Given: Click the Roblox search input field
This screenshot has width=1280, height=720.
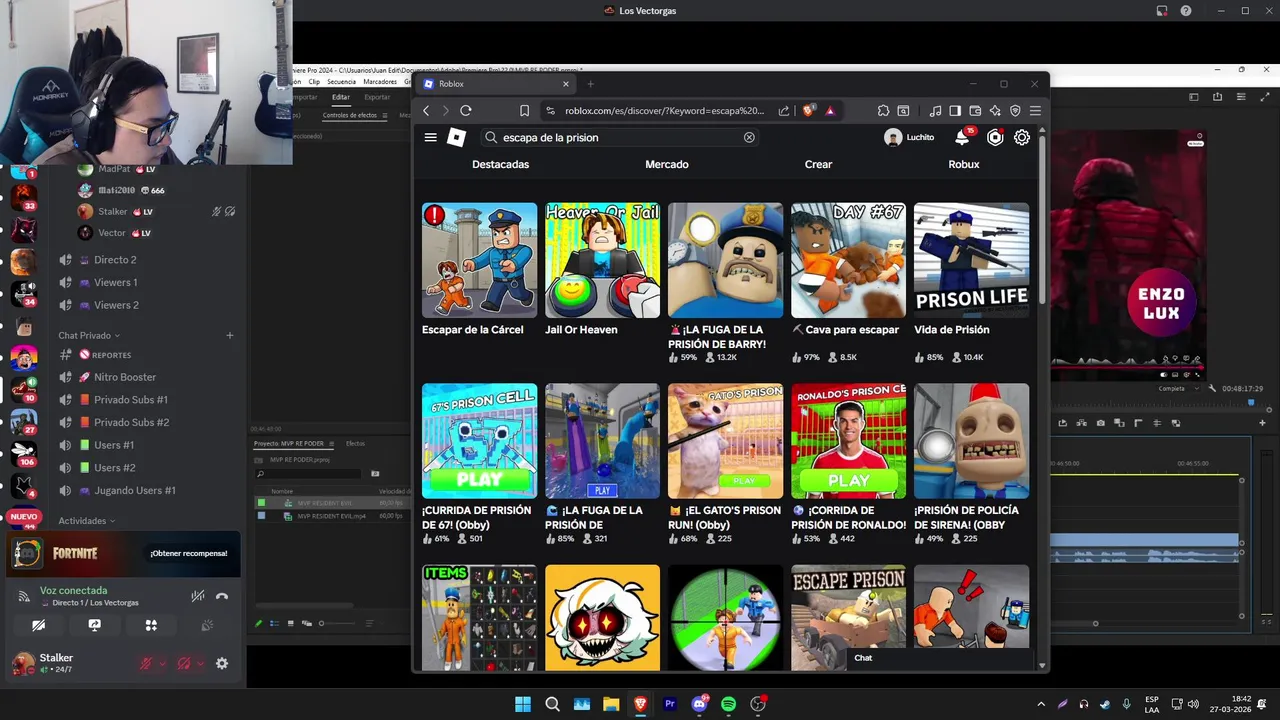Looking at the screenshot, I should tap(620, 137).
